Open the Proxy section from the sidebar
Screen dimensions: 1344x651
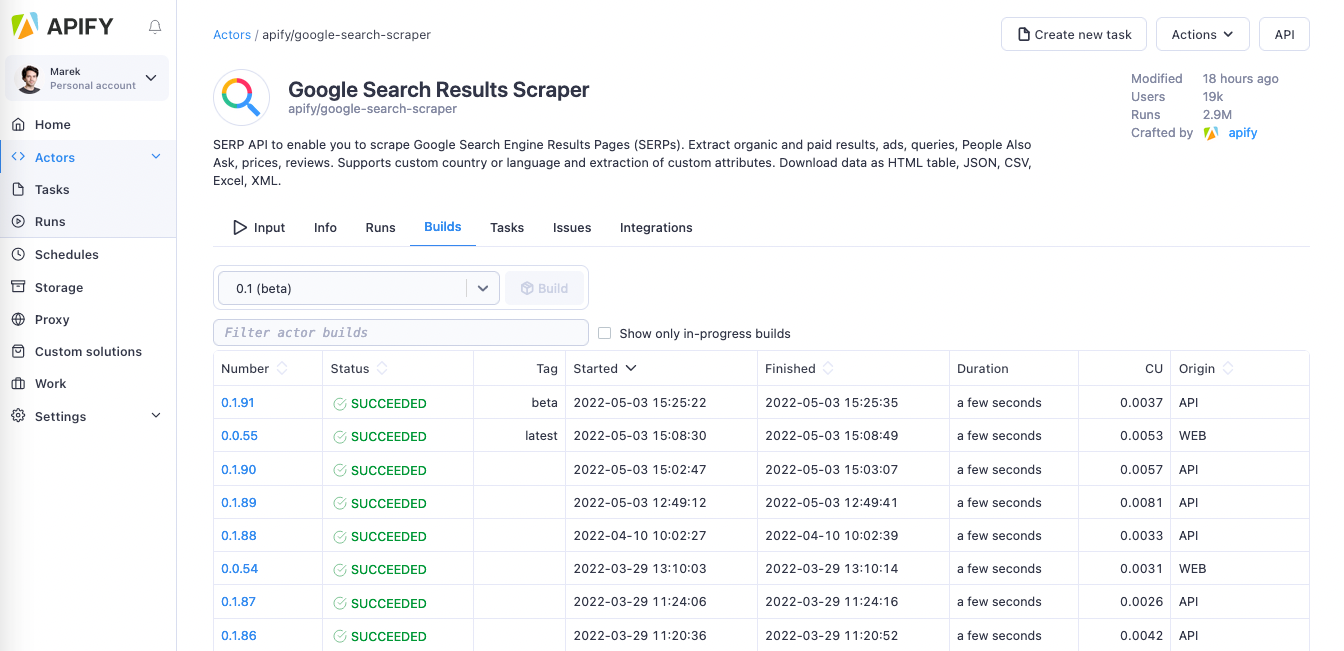click(x=49, y=319)
